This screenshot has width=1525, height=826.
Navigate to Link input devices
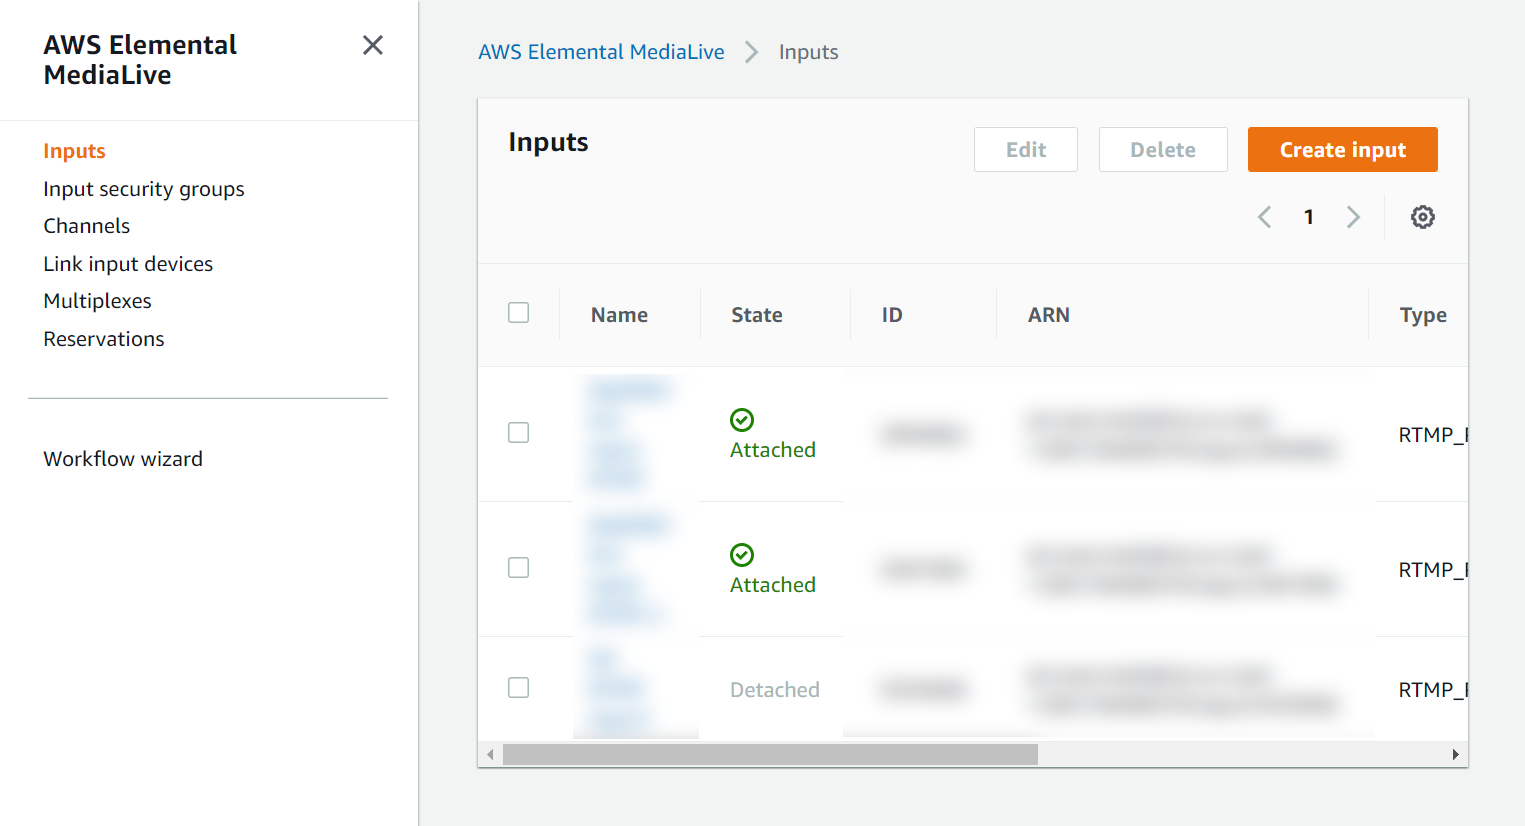pyautogui.click(x=128, y=264)
